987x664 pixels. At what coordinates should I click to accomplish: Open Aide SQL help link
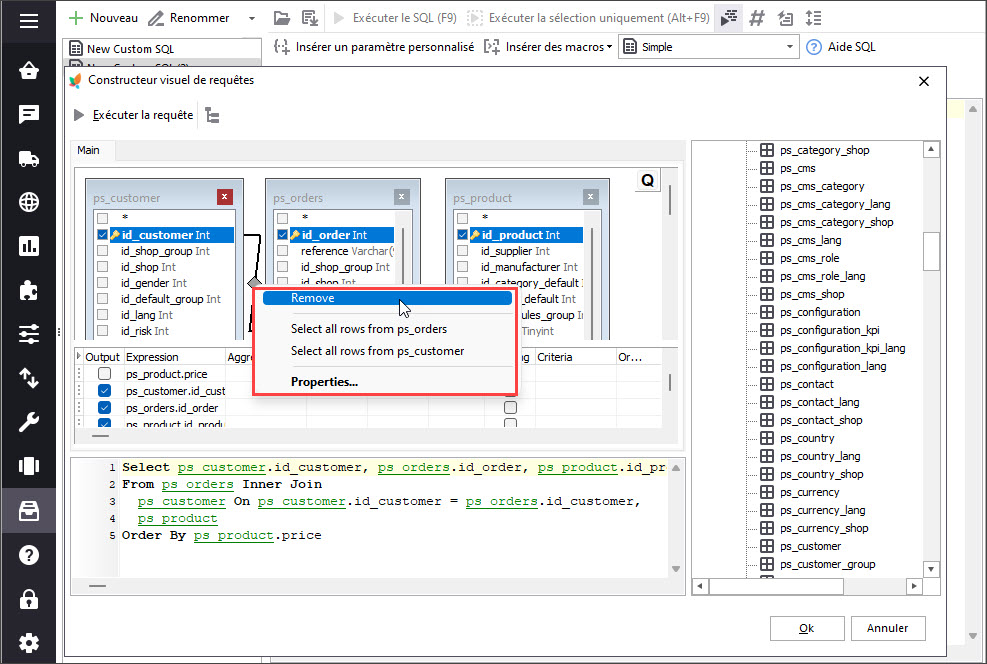click(841, 47)
